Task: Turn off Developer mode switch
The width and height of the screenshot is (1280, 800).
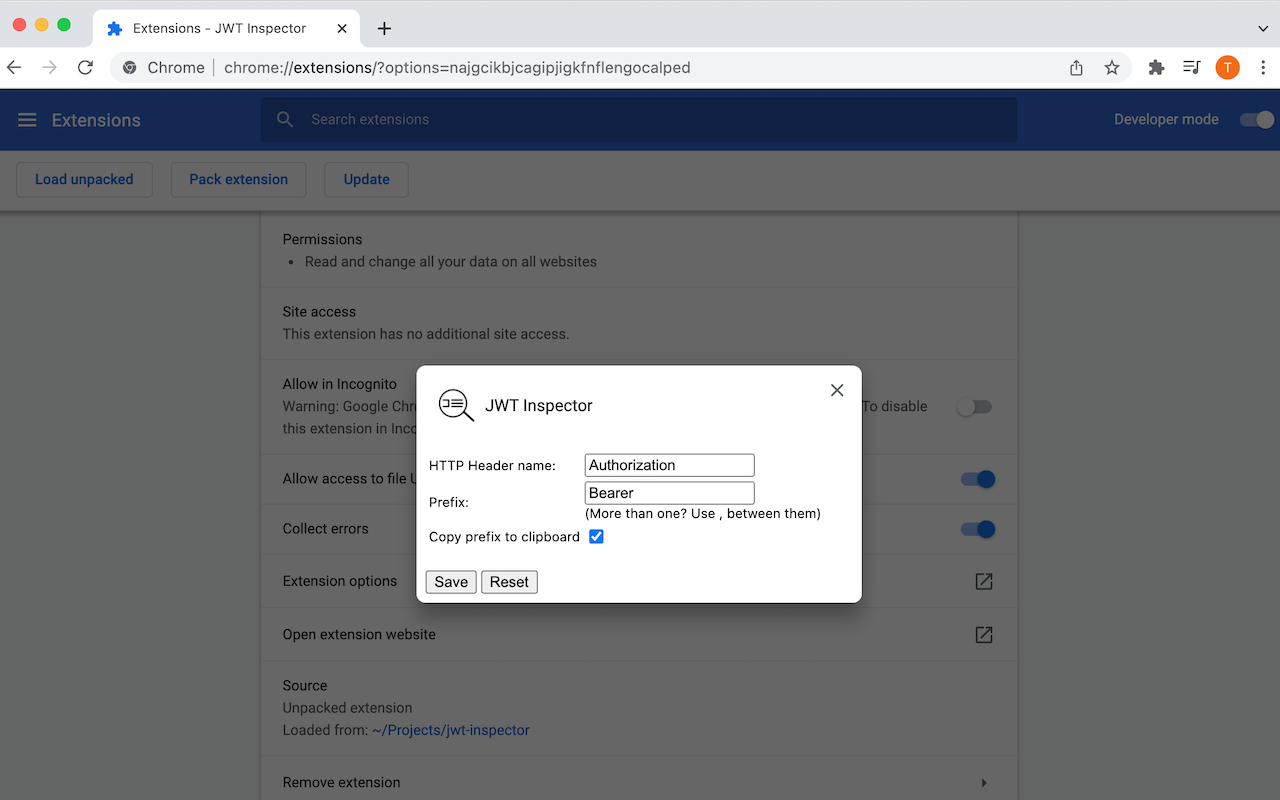Action: click(1257, 120)
